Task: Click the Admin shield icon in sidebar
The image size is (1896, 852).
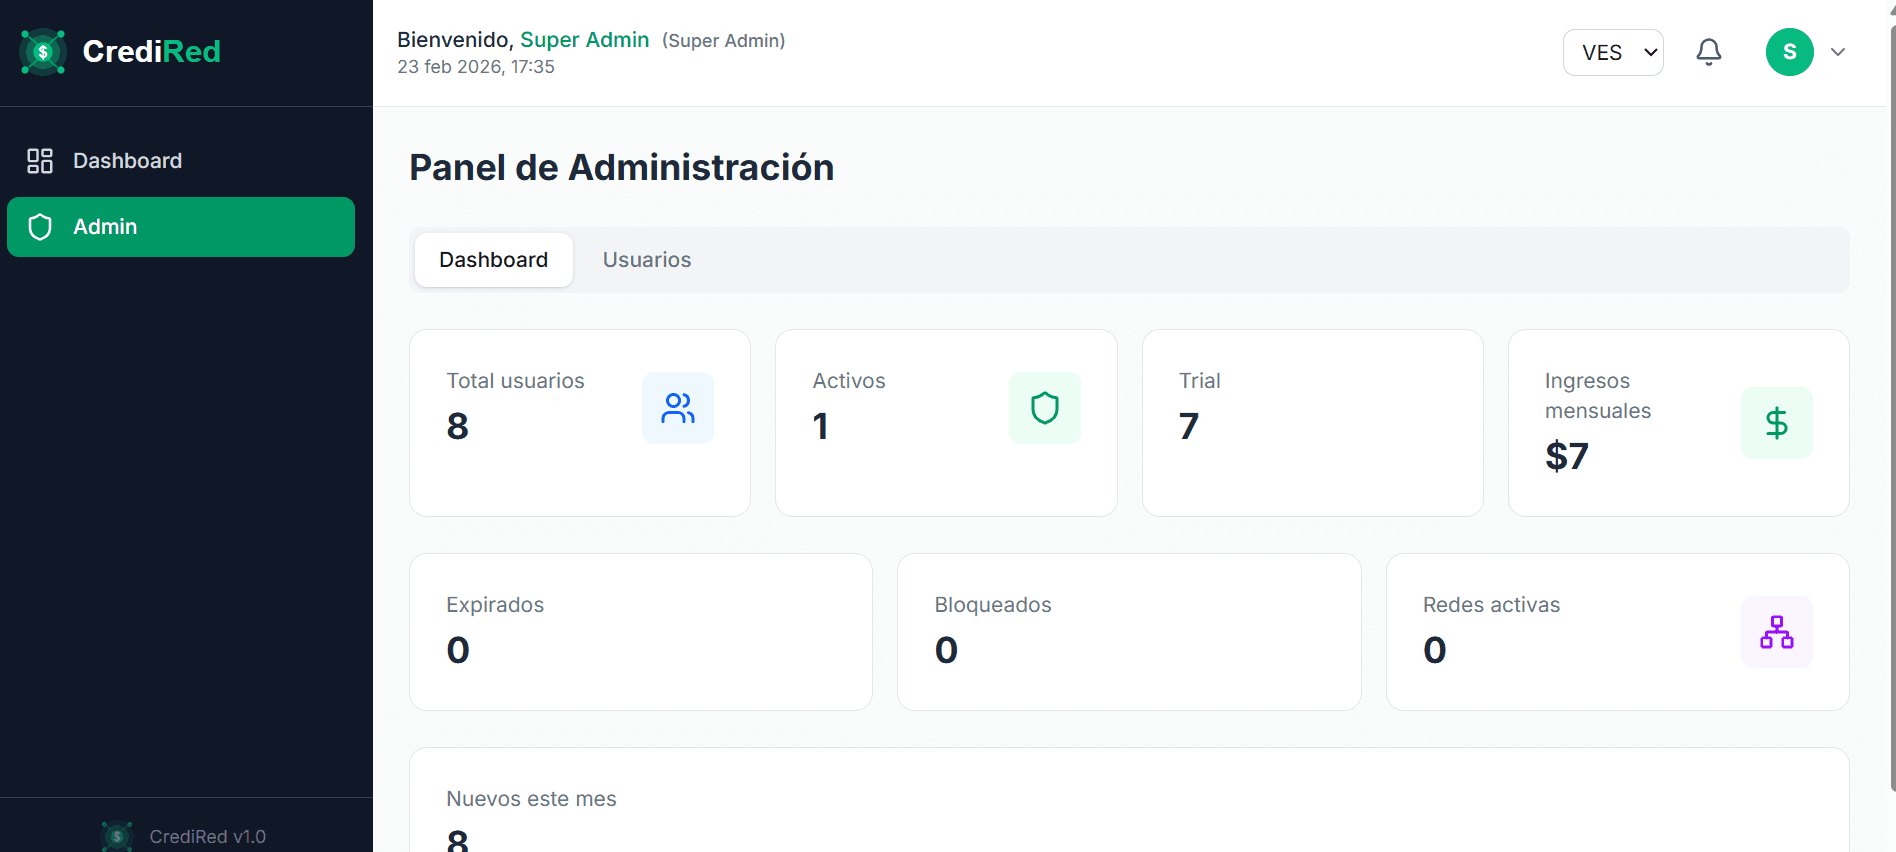Action: pyautogui.click(x=40, y=227)
